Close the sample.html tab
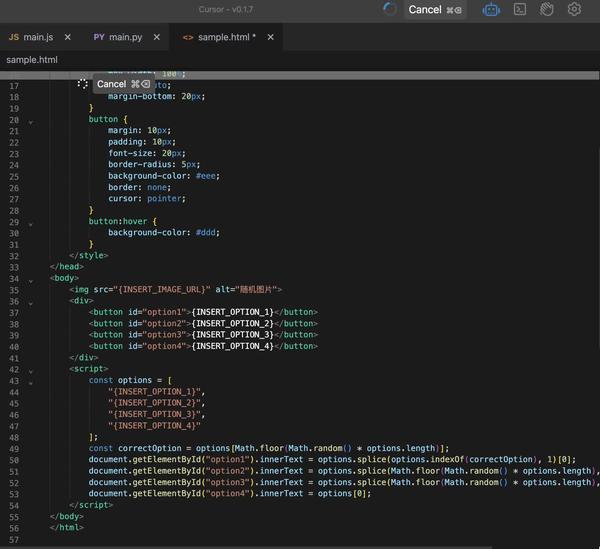600x549 pixels. pos(271,37)
